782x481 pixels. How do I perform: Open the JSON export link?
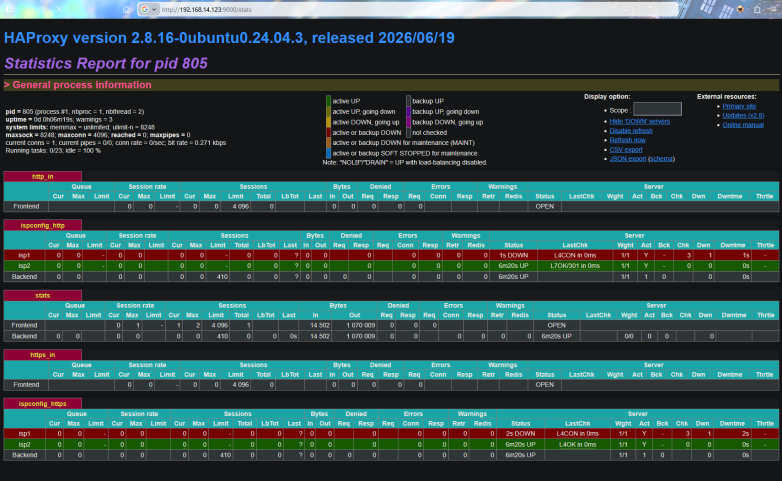[627, 159]
